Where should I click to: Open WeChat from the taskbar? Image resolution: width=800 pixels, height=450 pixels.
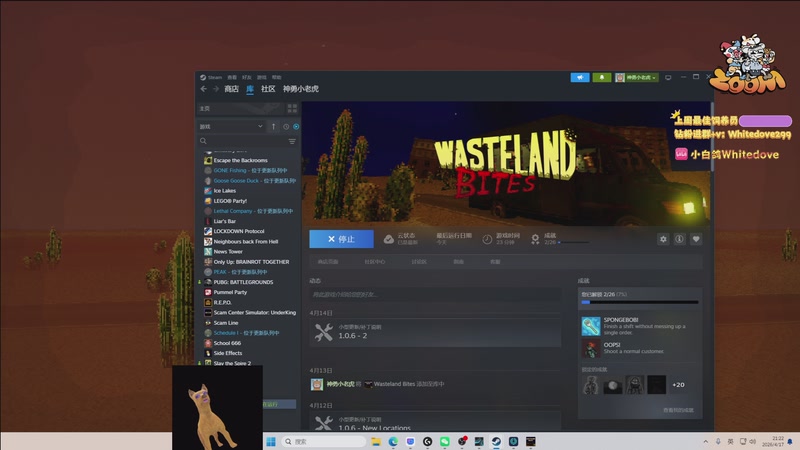coord(445,441)
